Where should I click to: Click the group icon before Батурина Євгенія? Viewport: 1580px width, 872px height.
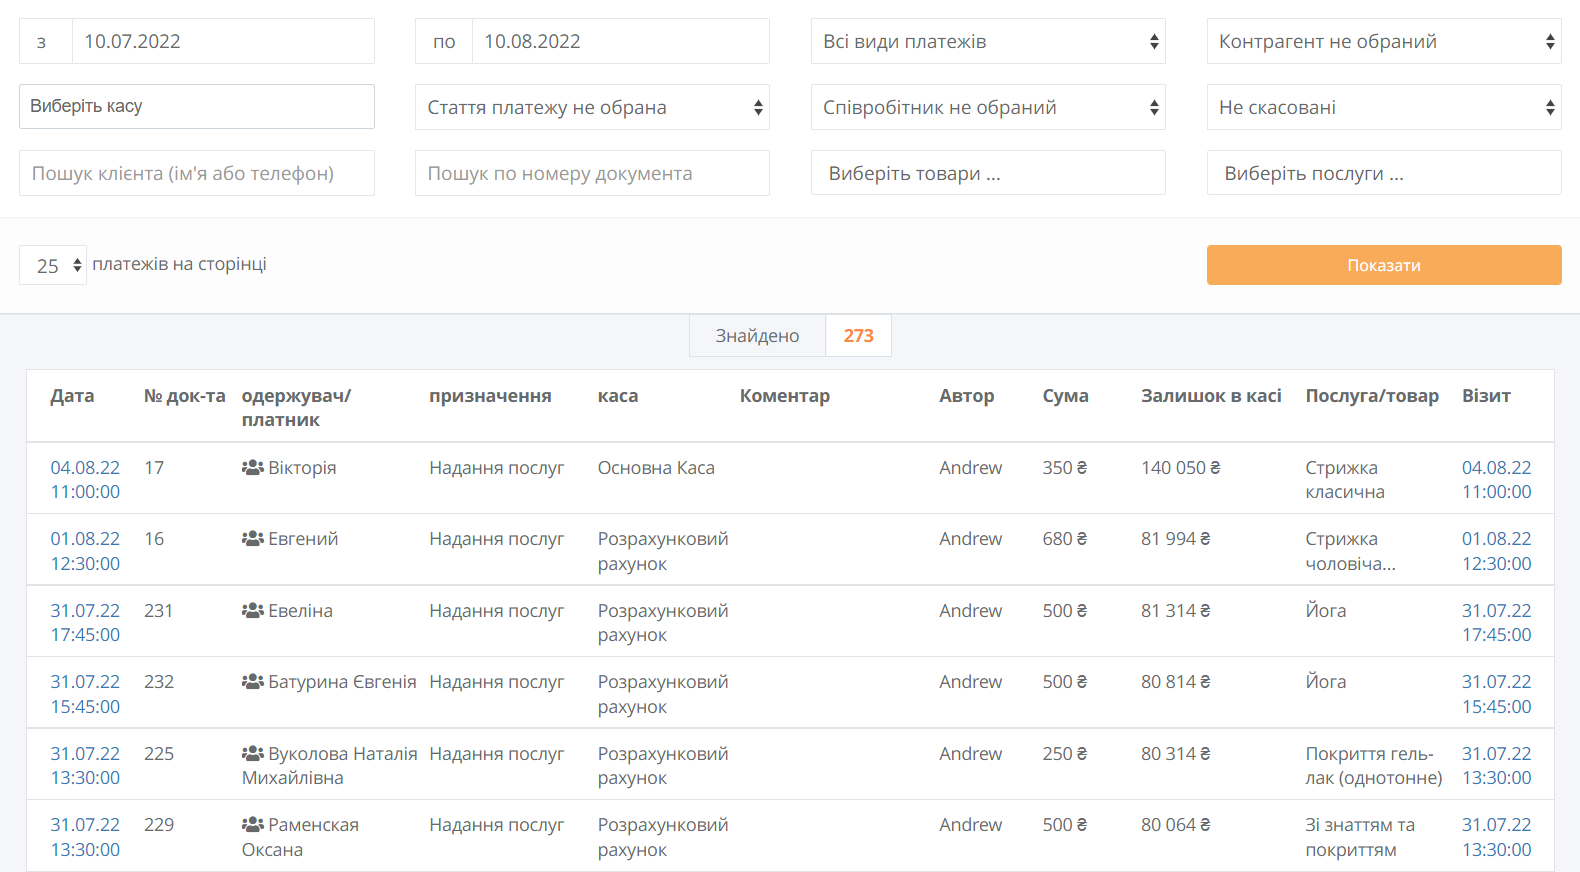point(252,682)
